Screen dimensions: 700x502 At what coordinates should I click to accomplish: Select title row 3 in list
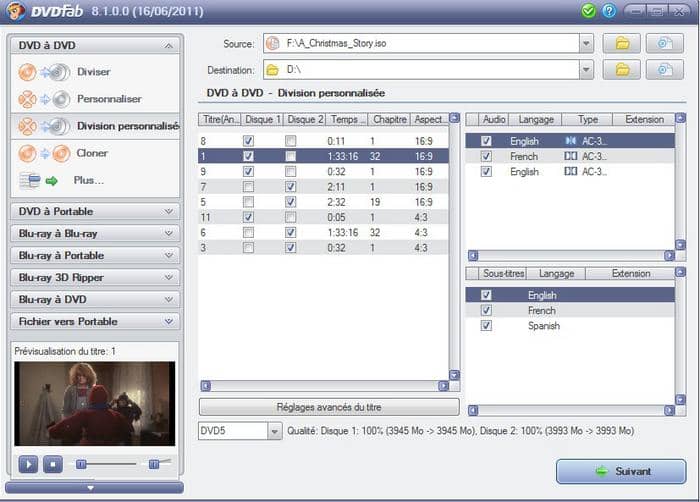[x=323, y=247]
